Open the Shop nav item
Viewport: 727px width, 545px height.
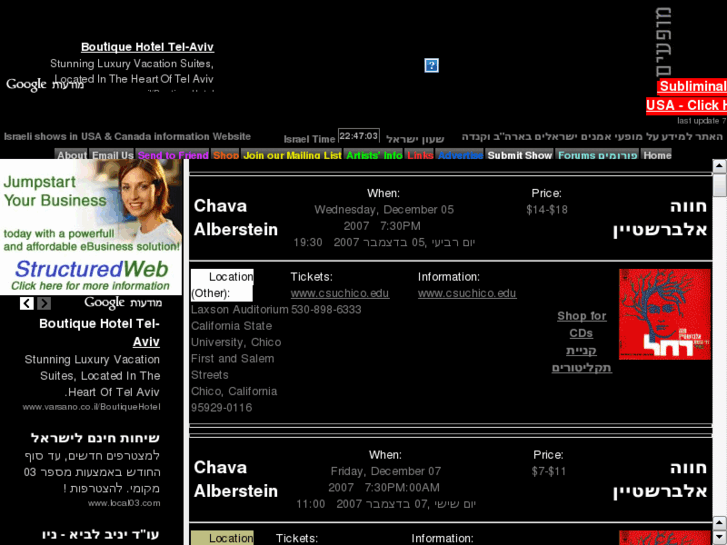(x=226, y=155)
